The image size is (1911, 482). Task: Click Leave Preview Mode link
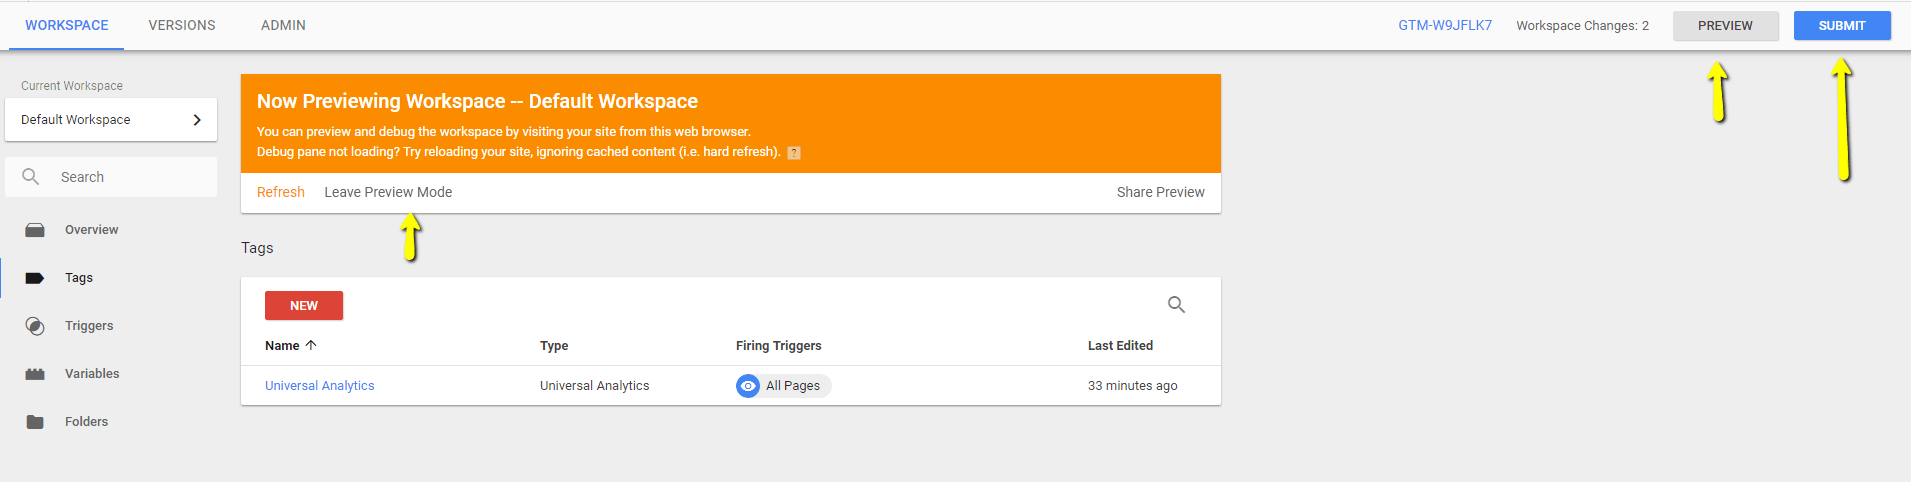point(388,192)
